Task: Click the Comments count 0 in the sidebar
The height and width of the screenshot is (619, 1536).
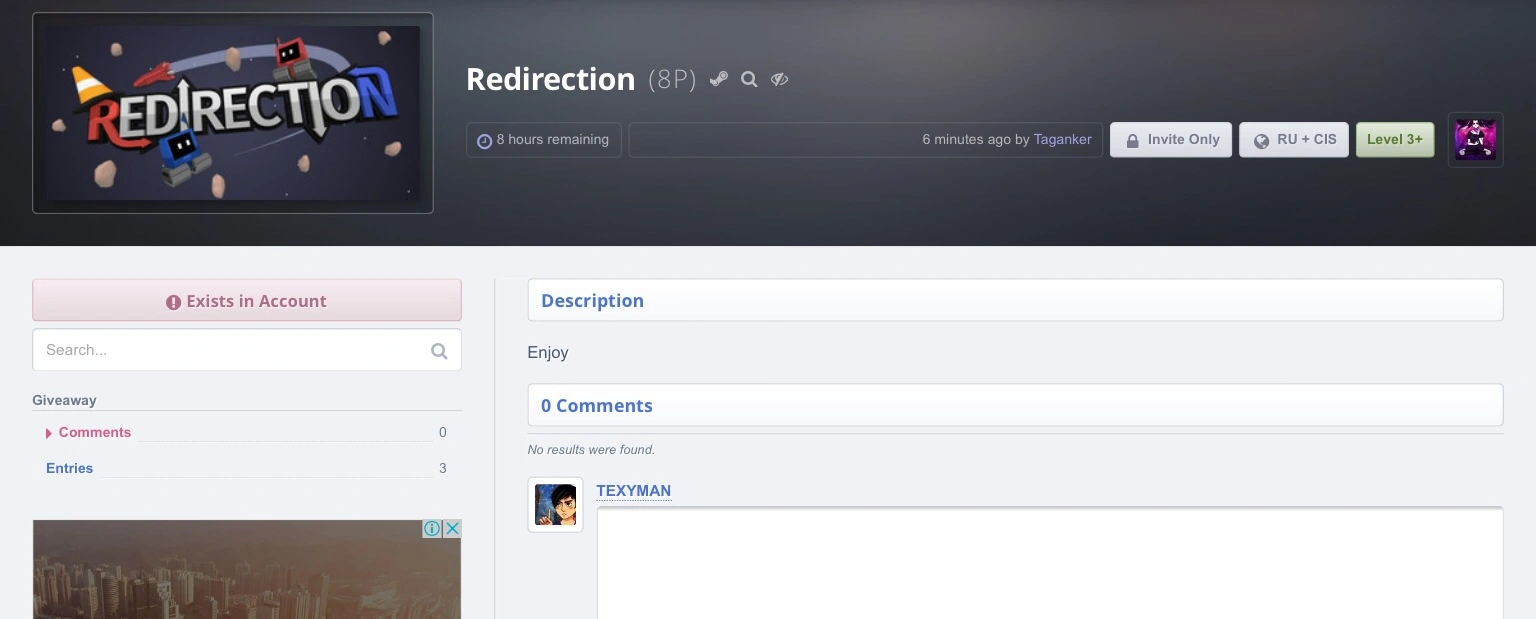Action: click(x=443, y=432)
